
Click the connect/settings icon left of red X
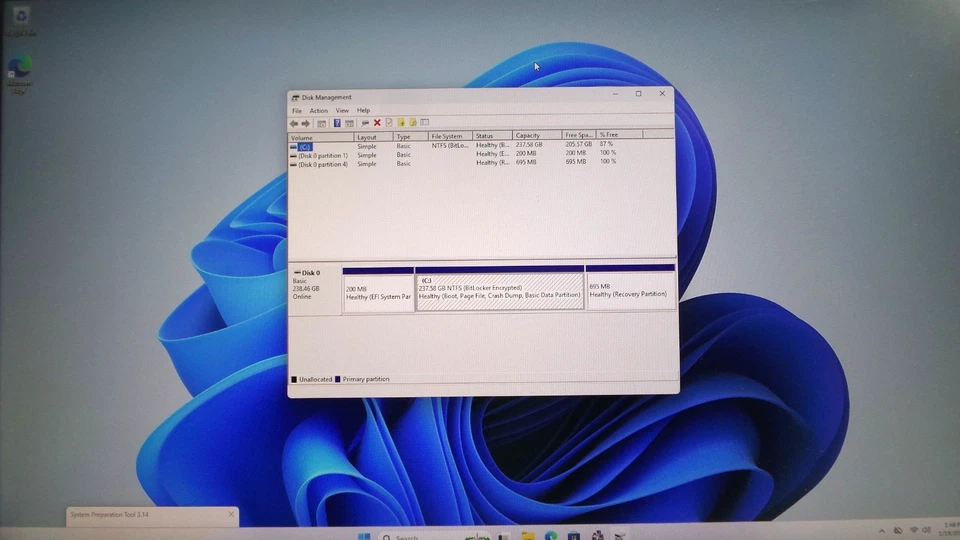click(365, 123)
